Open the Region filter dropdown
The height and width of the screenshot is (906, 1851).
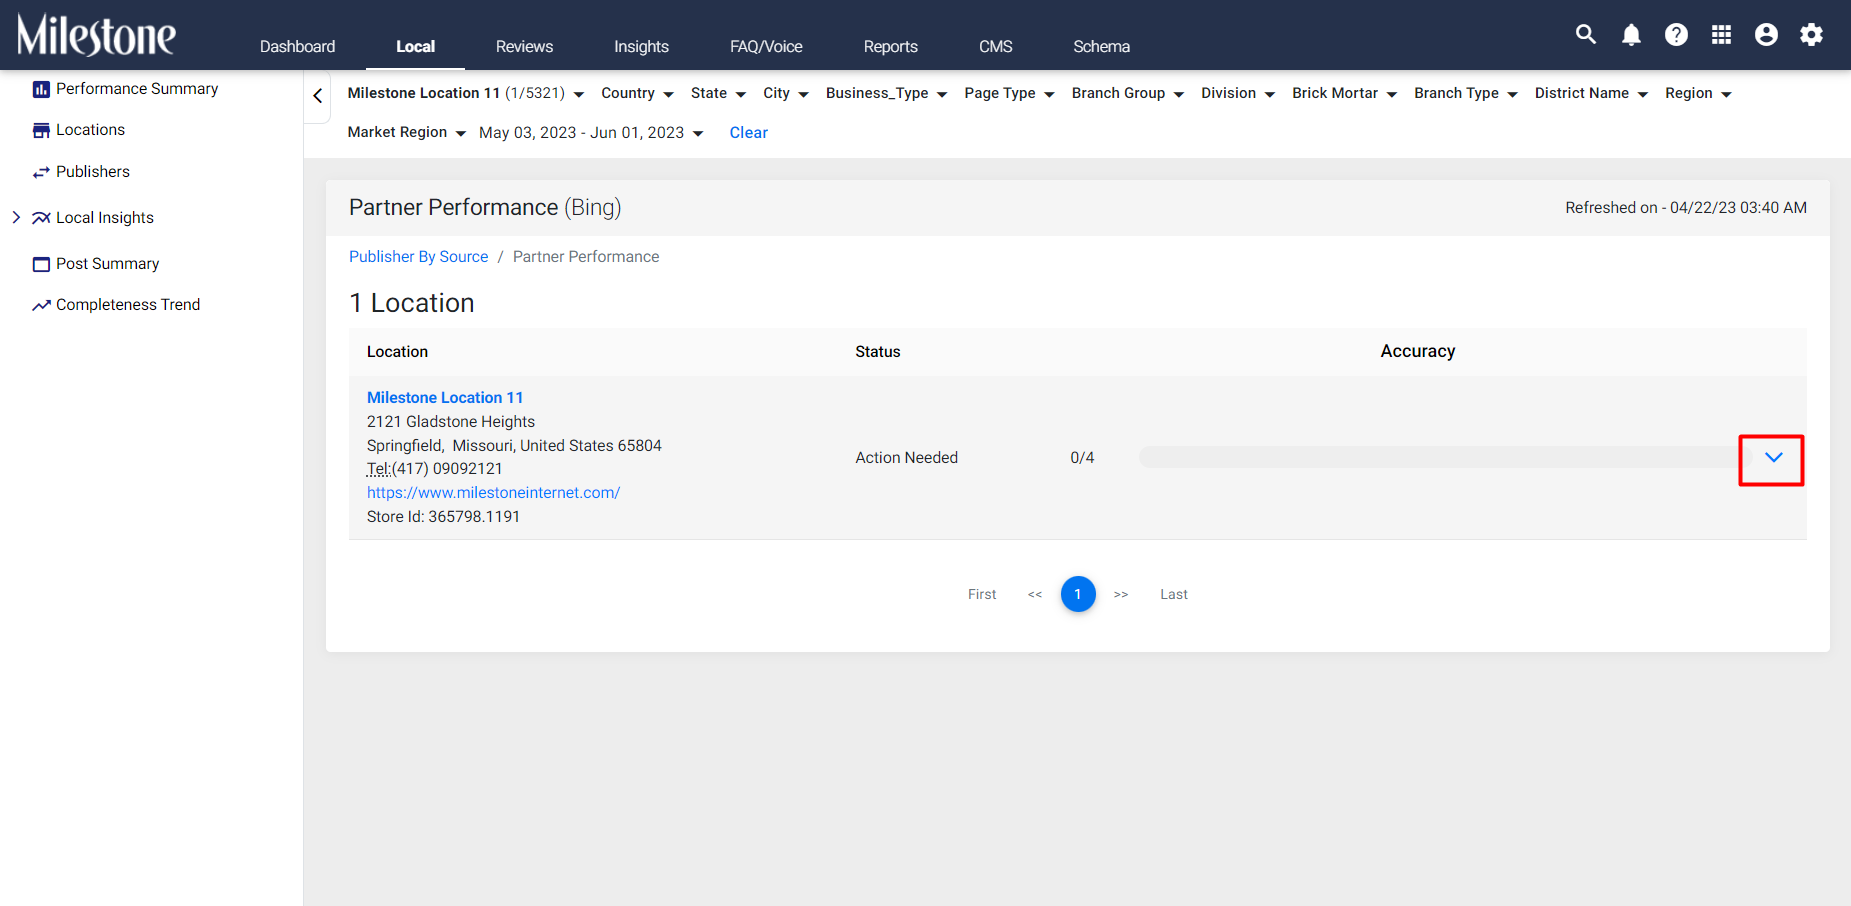pyautogui.click(x=1698, y=93)
